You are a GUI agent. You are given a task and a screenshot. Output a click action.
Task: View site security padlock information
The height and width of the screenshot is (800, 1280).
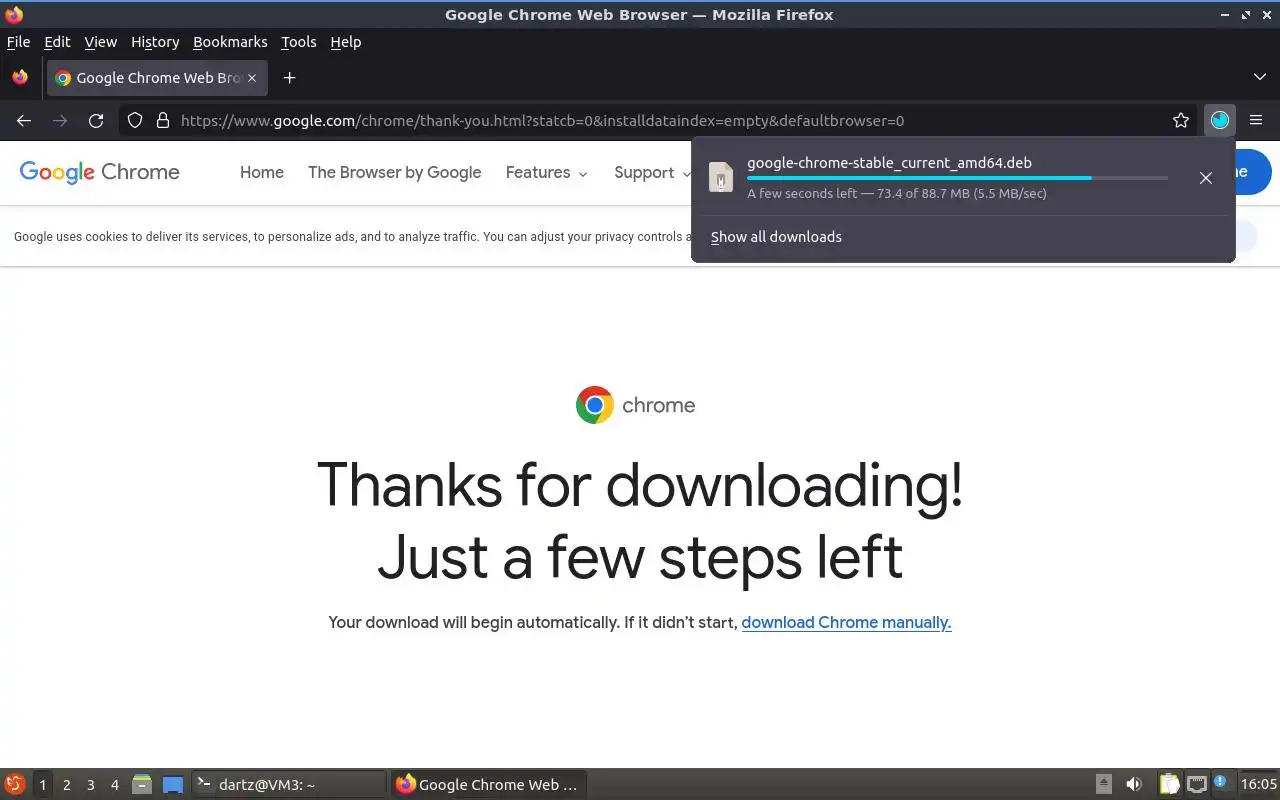(x=163, y=121)
